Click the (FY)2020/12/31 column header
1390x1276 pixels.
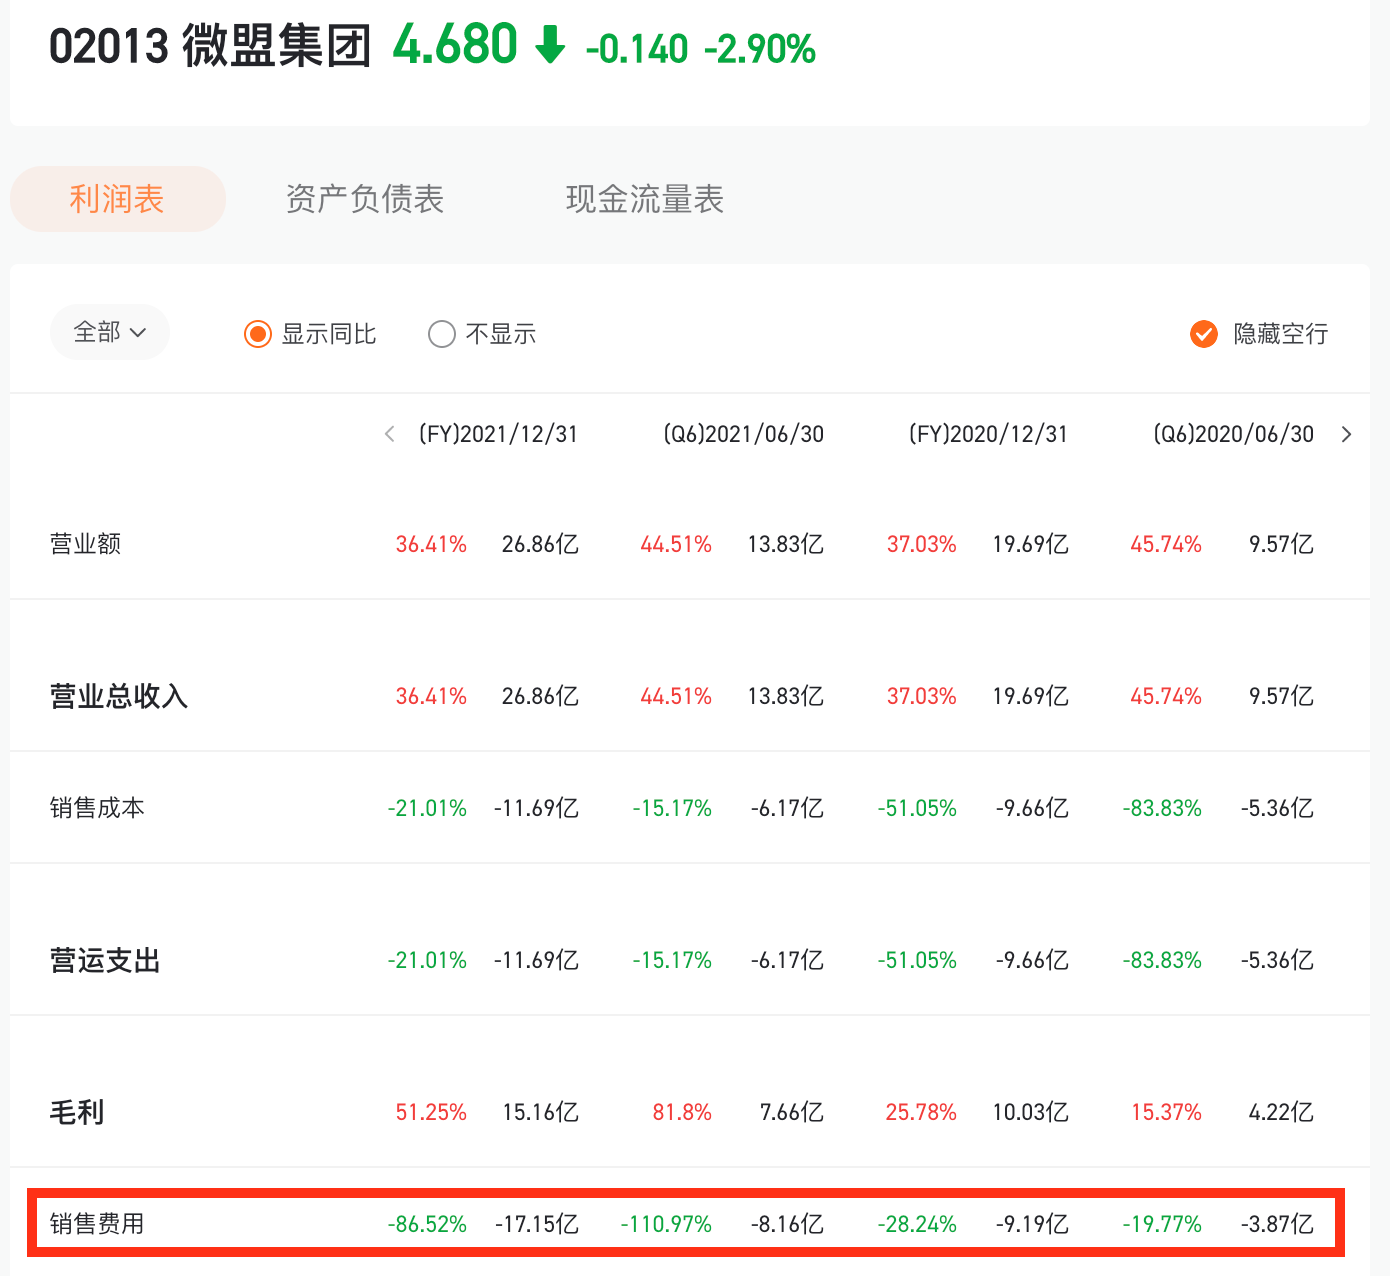coord(988,434)
